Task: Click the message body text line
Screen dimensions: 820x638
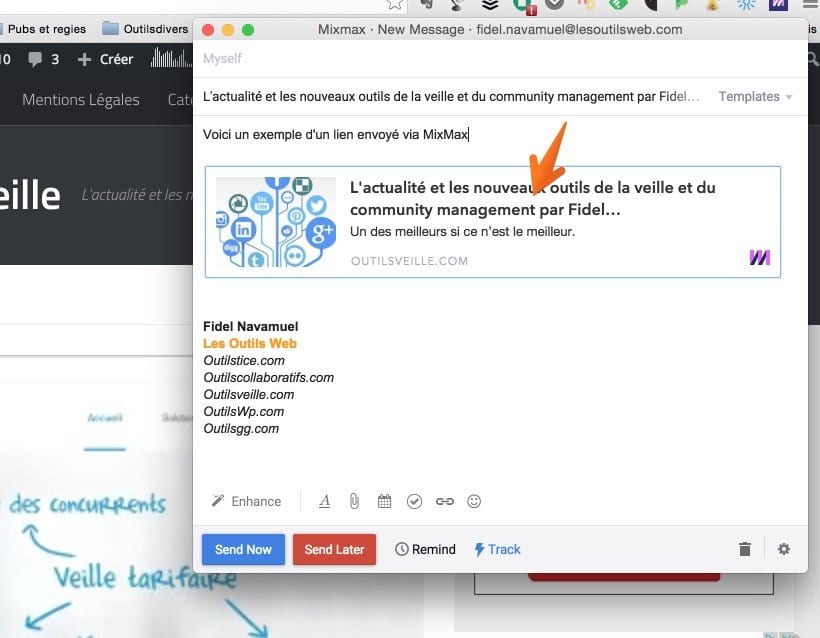Action: tap(336, 134)
